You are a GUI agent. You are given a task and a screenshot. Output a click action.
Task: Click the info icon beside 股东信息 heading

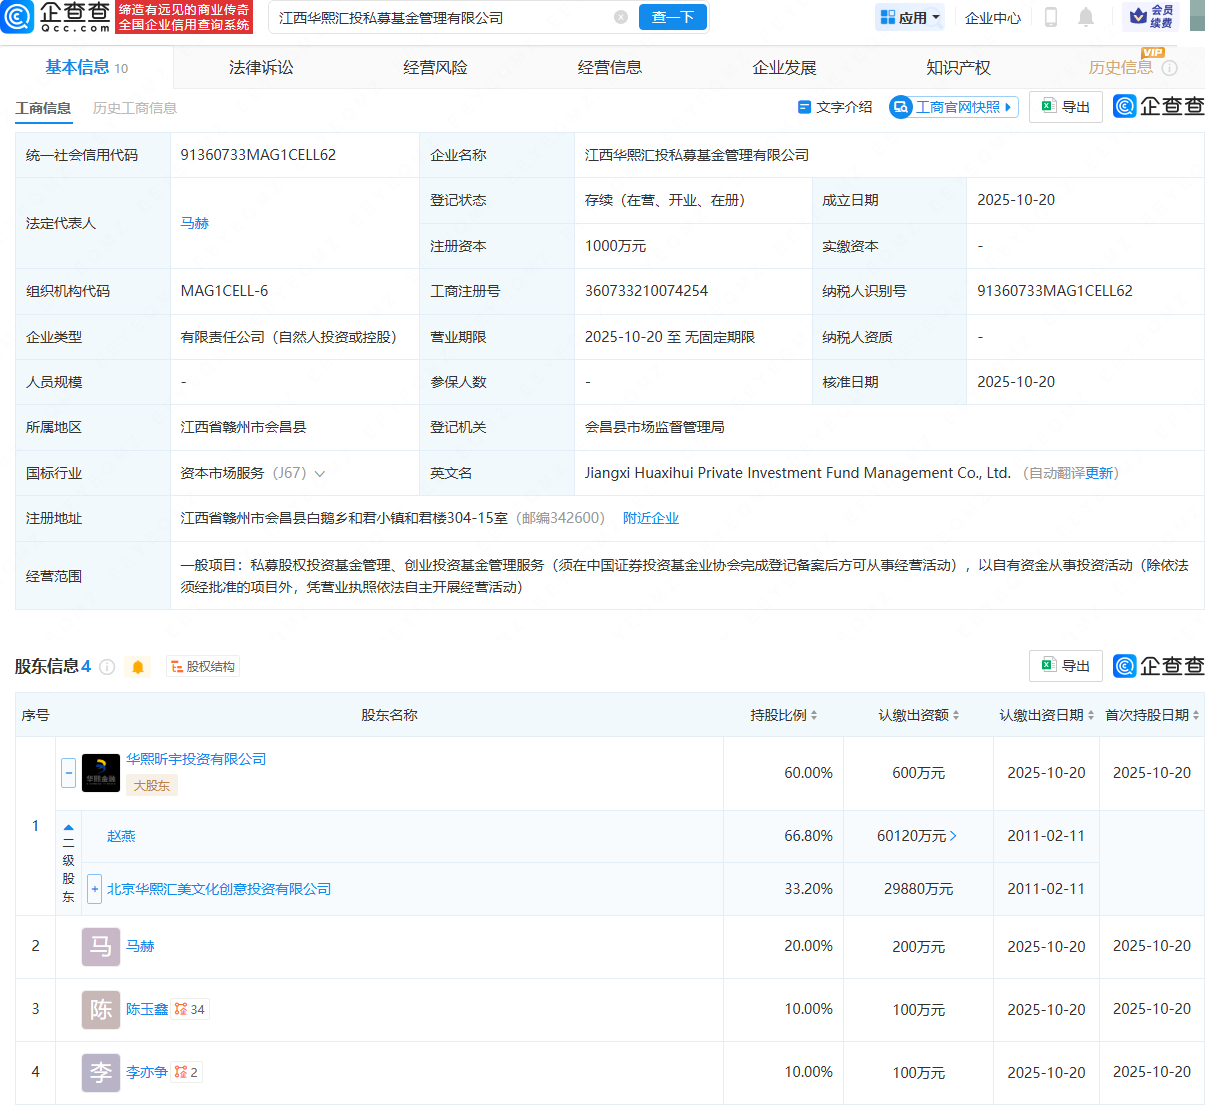click(x=107, y=666)
